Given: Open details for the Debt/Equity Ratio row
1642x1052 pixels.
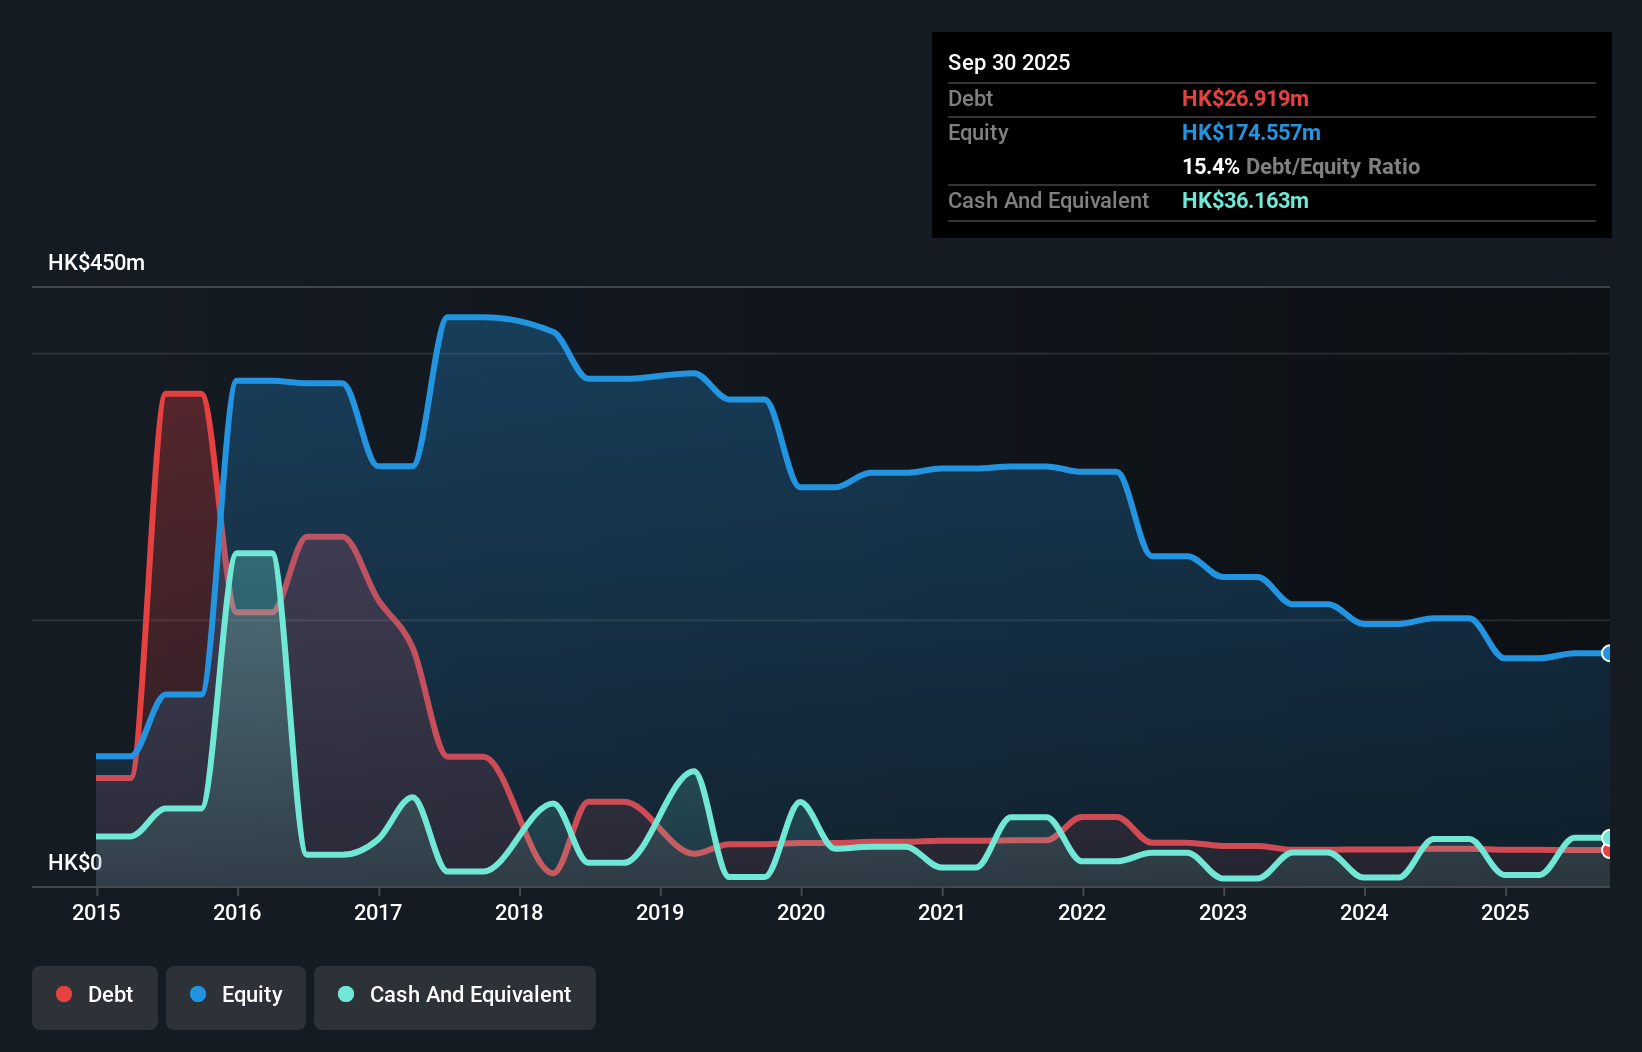Looking at the screenshot, I should (1300, 166).
